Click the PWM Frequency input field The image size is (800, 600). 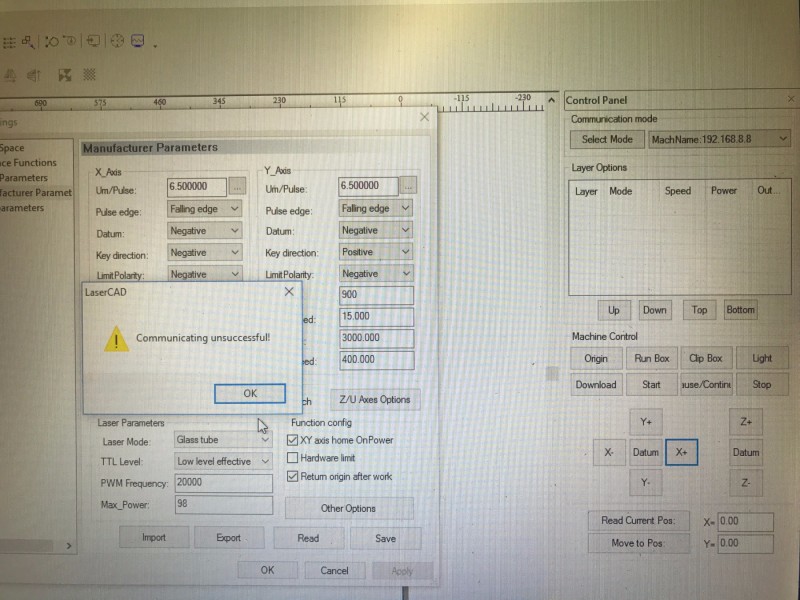click(x=223, y=483)
